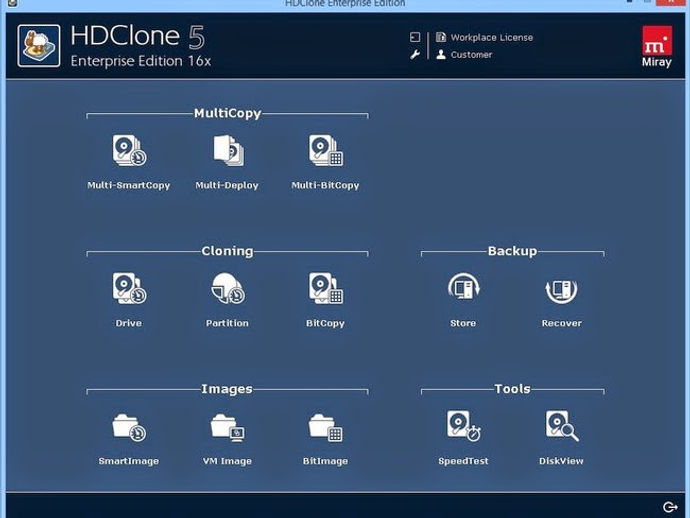690x518 pixels.
Task: Click the Cloning section heading
Action: pyautogui.click(x=228, y=251)
